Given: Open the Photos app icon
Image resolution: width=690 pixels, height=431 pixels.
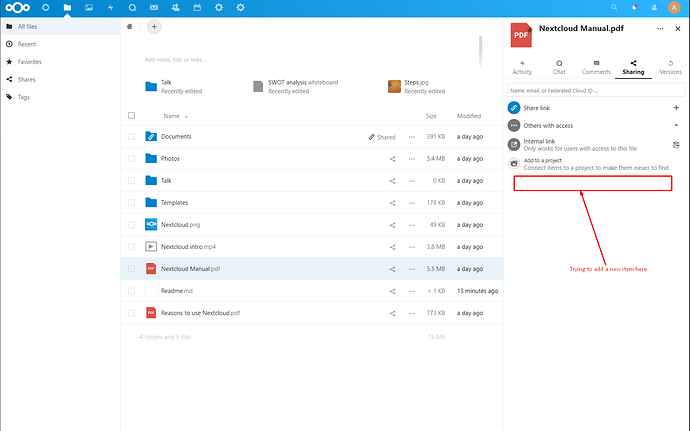Looking at the screenshot, I should pyautogui.click(x=89, y=7).
